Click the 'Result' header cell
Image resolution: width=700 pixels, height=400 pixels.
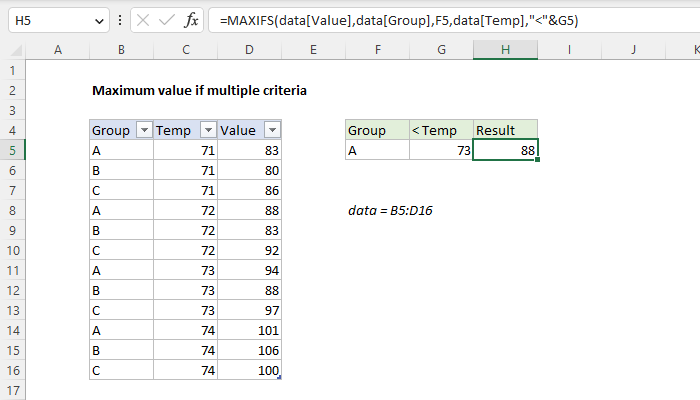click(x=505, y=130)
